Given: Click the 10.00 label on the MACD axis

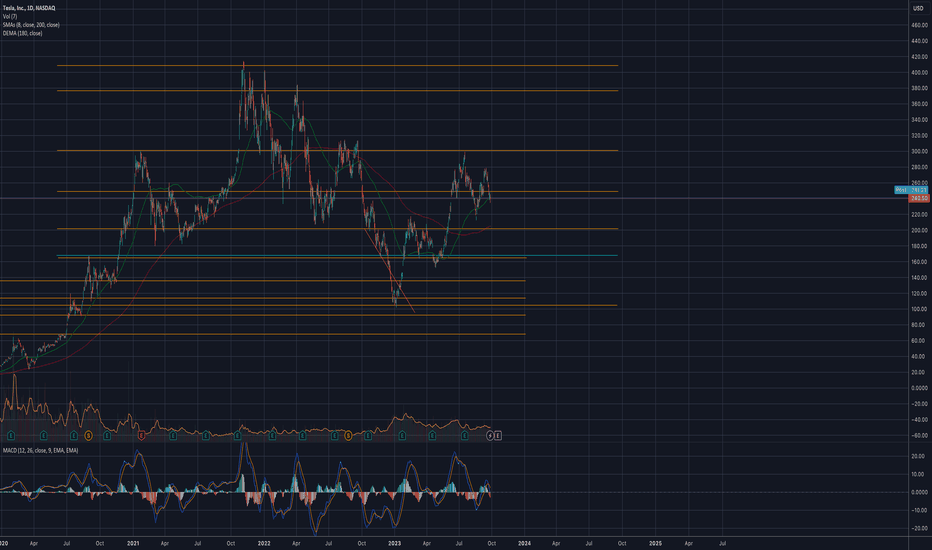Looking at the screenshot, I should pos(920,474).
